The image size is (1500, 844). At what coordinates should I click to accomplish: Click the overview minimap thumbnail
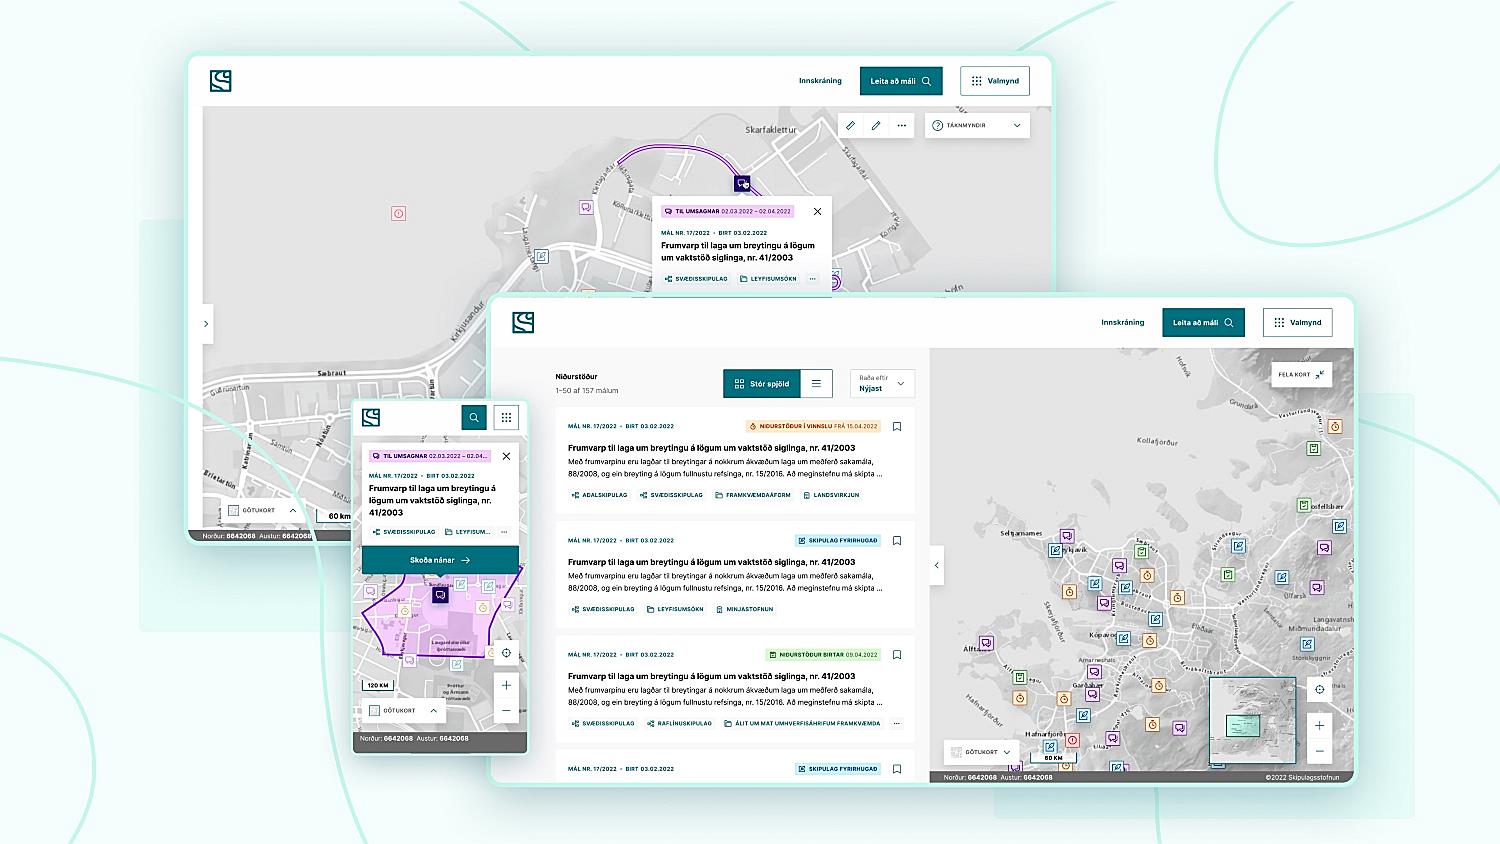[1252, 720]
